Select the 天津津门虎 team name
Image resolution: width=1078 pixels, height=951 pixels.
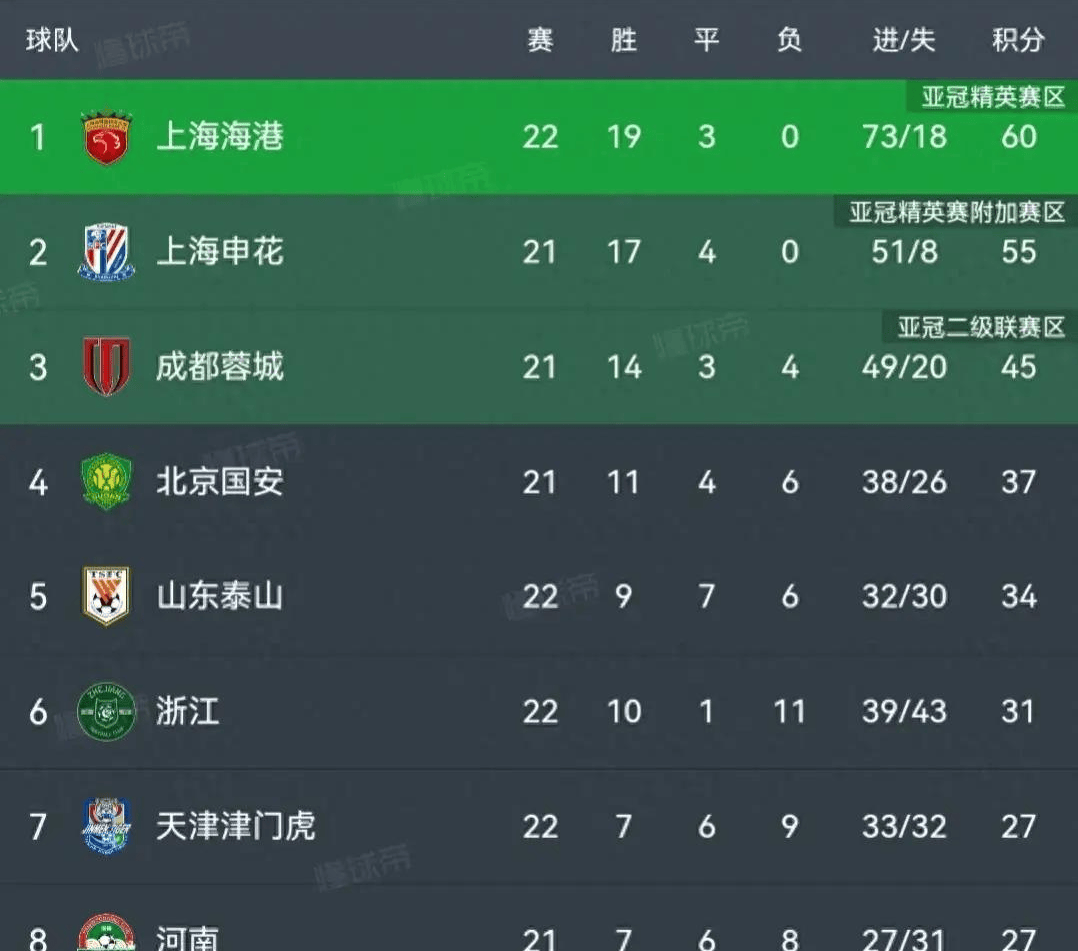pos(236,827)
